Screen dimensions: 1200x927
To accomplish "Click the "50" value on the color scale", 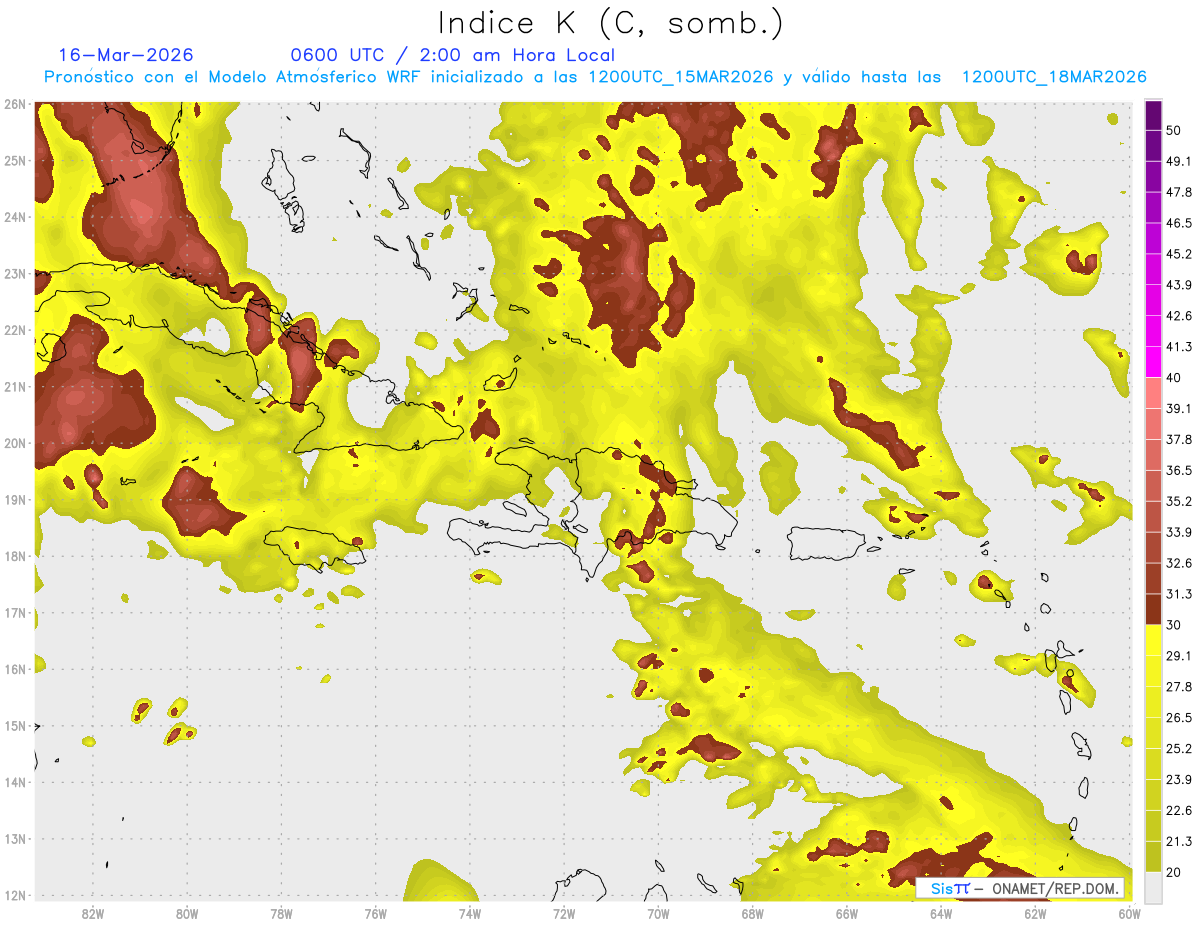I will coord(1174,130).
